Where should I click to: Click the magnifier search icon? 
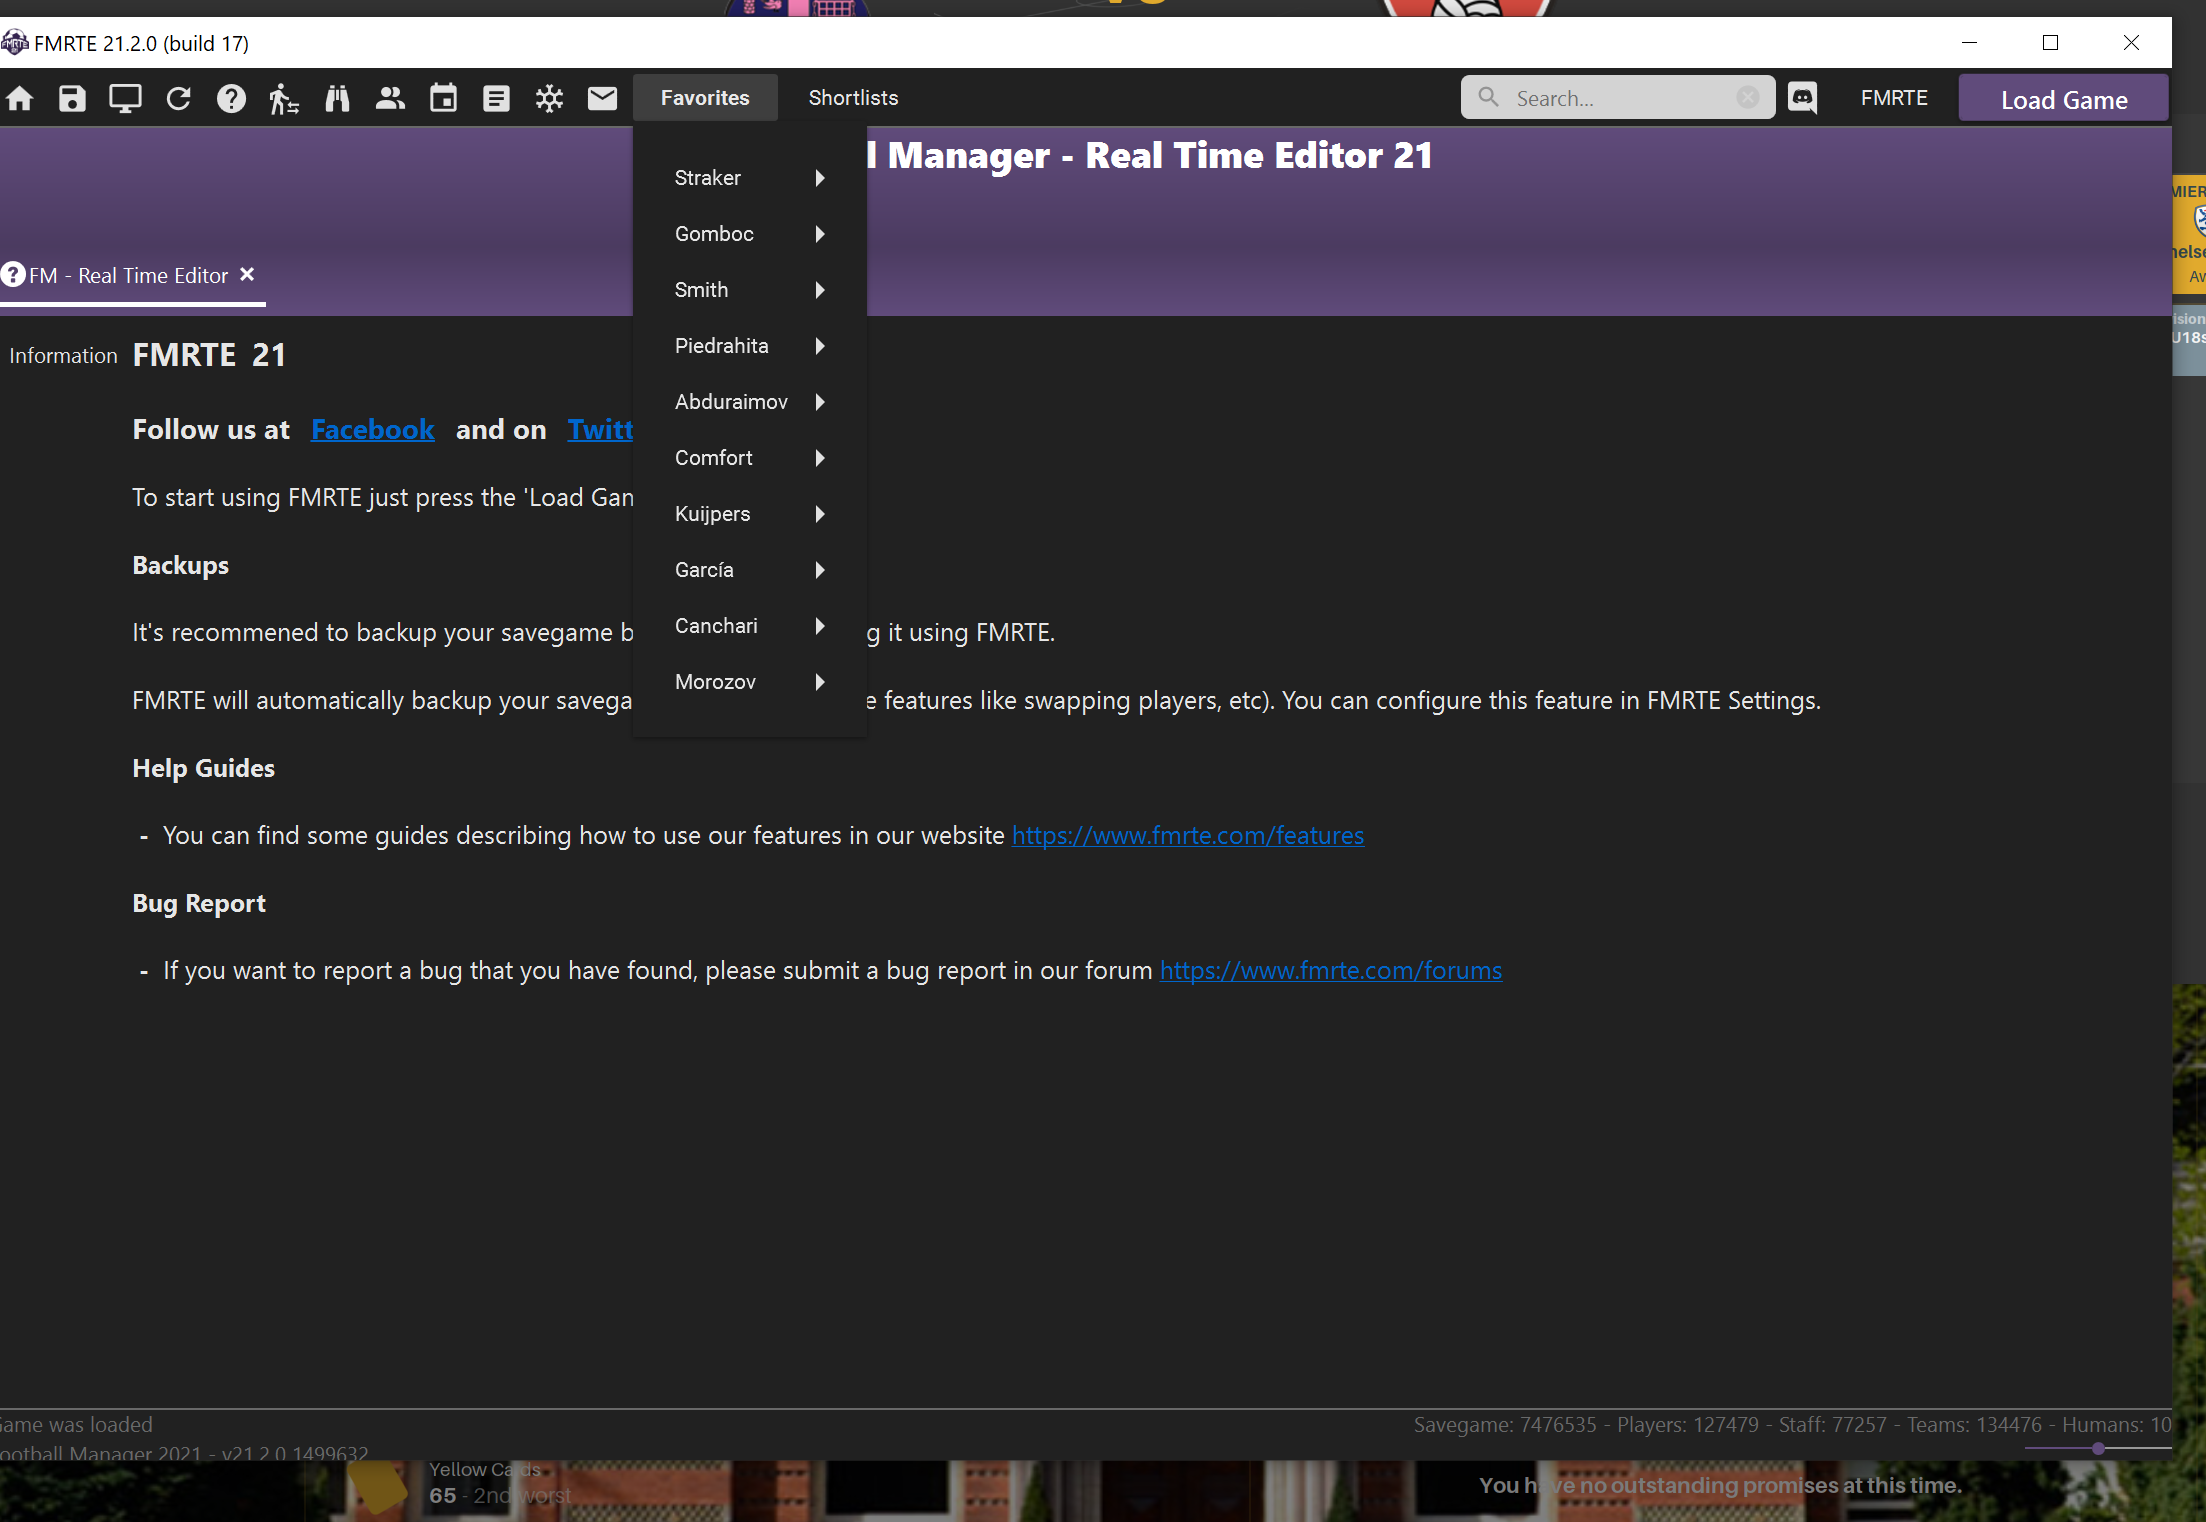(x=1488, y=97)
